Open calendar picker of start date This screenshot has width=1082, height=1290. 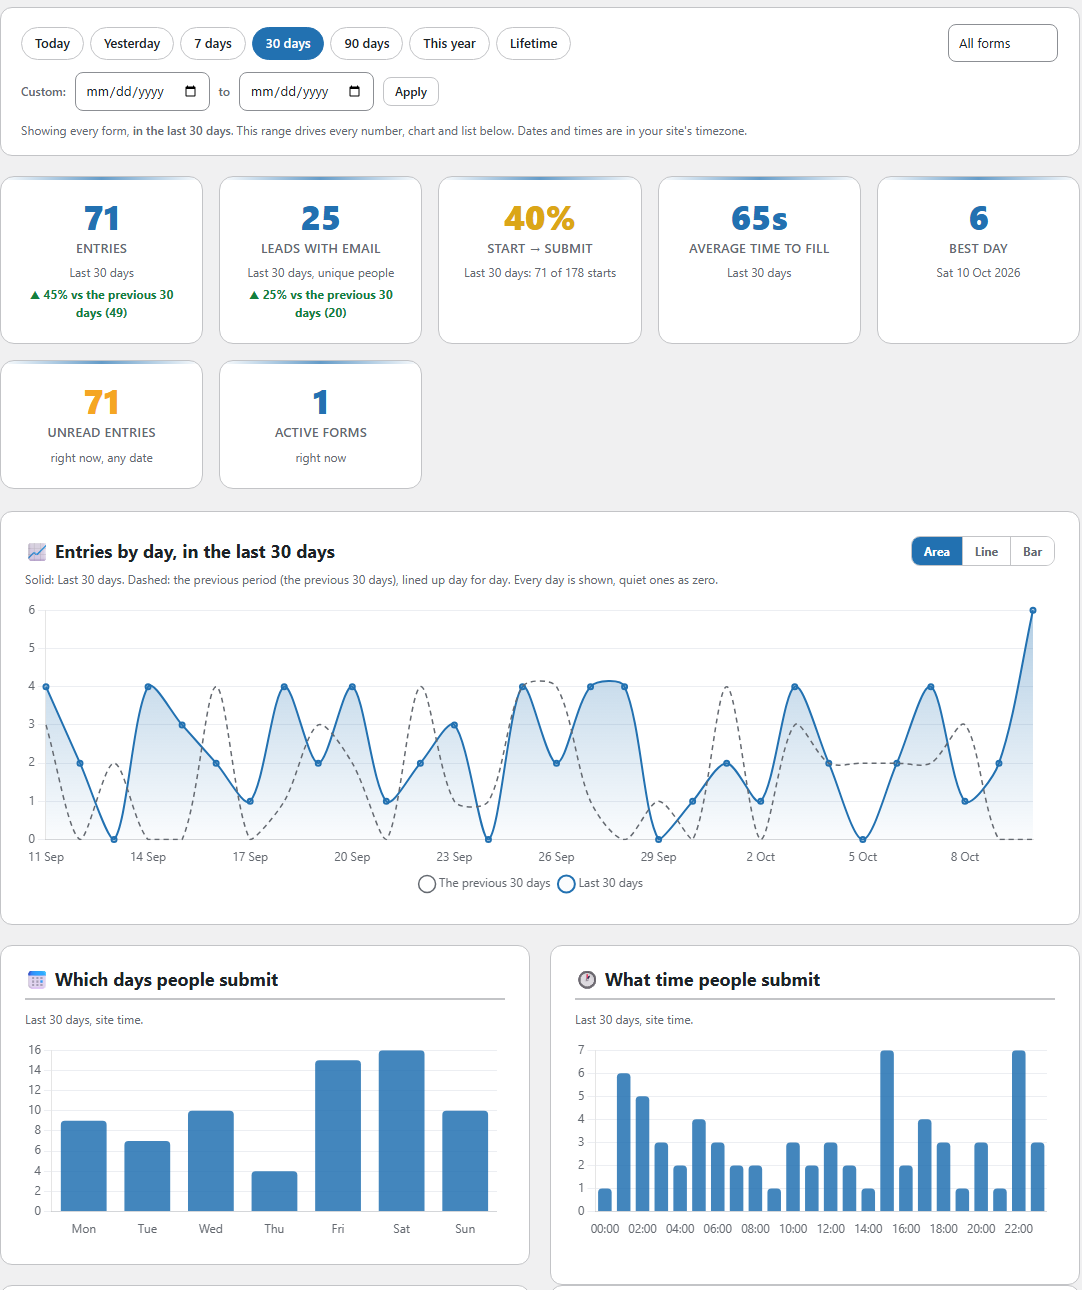[x=191, y=91]
